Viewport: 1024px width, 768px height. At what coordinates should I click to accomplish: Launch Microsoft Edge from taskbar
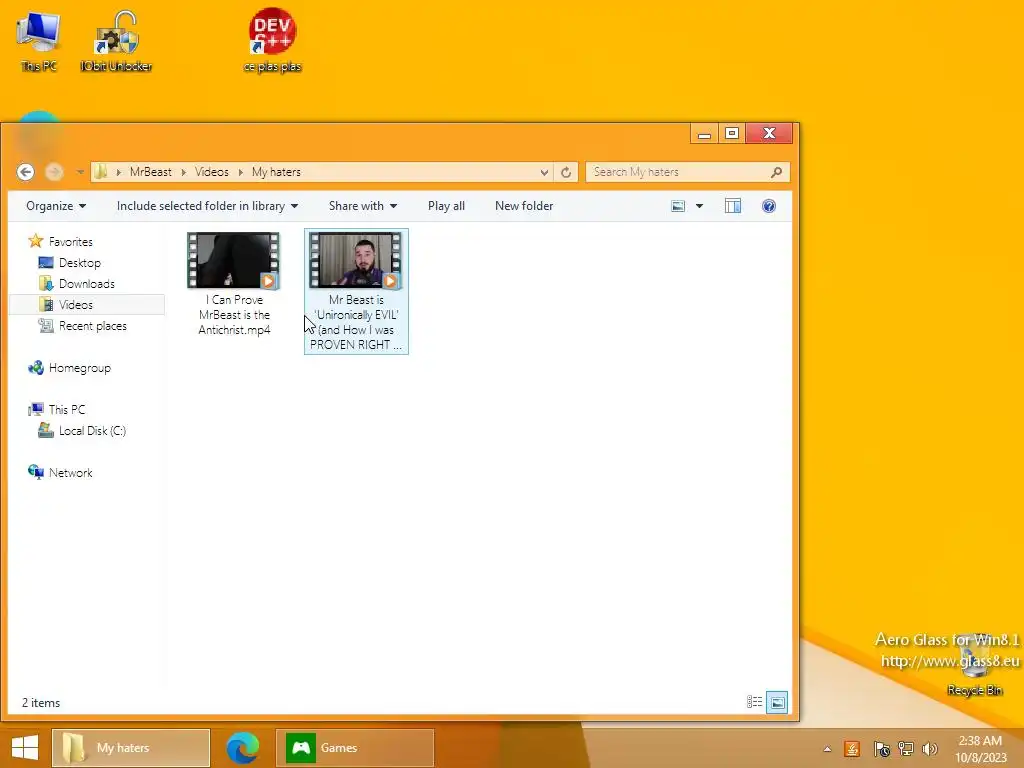[243, 748]
